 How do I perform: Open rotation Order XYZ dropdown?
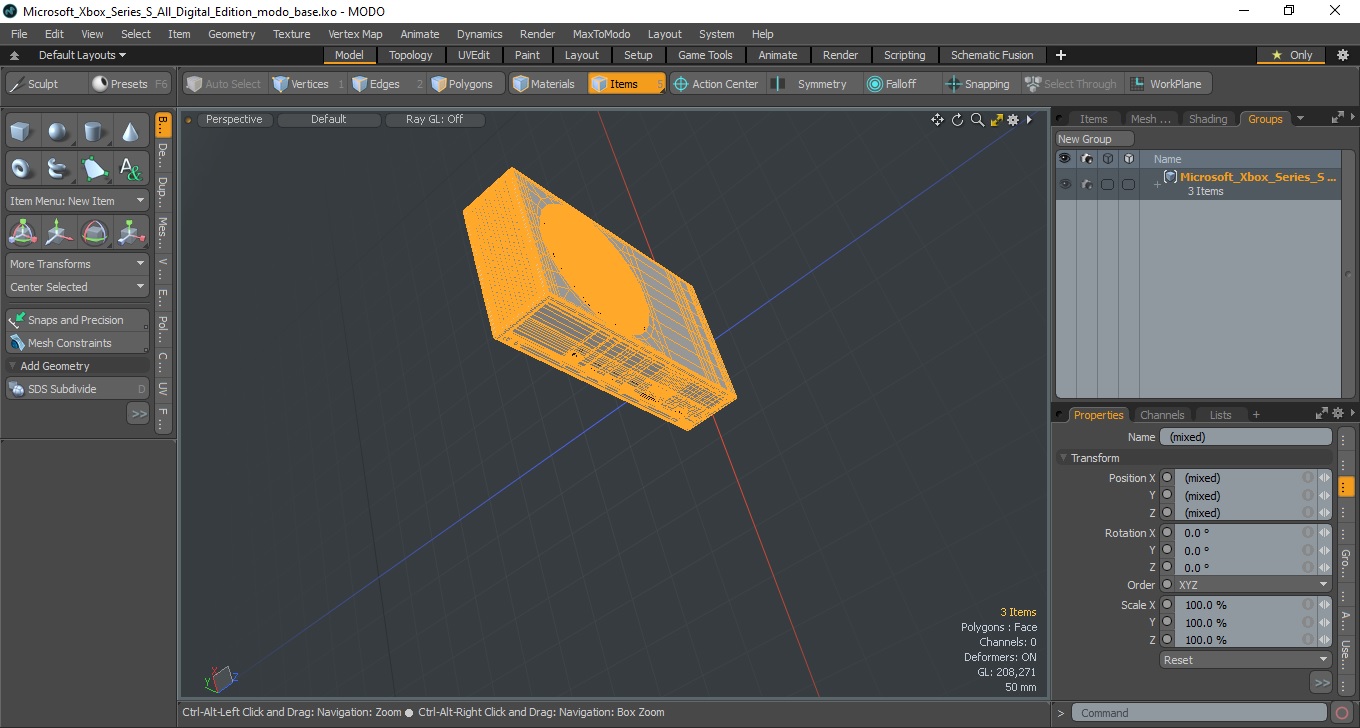point(1254,585)
